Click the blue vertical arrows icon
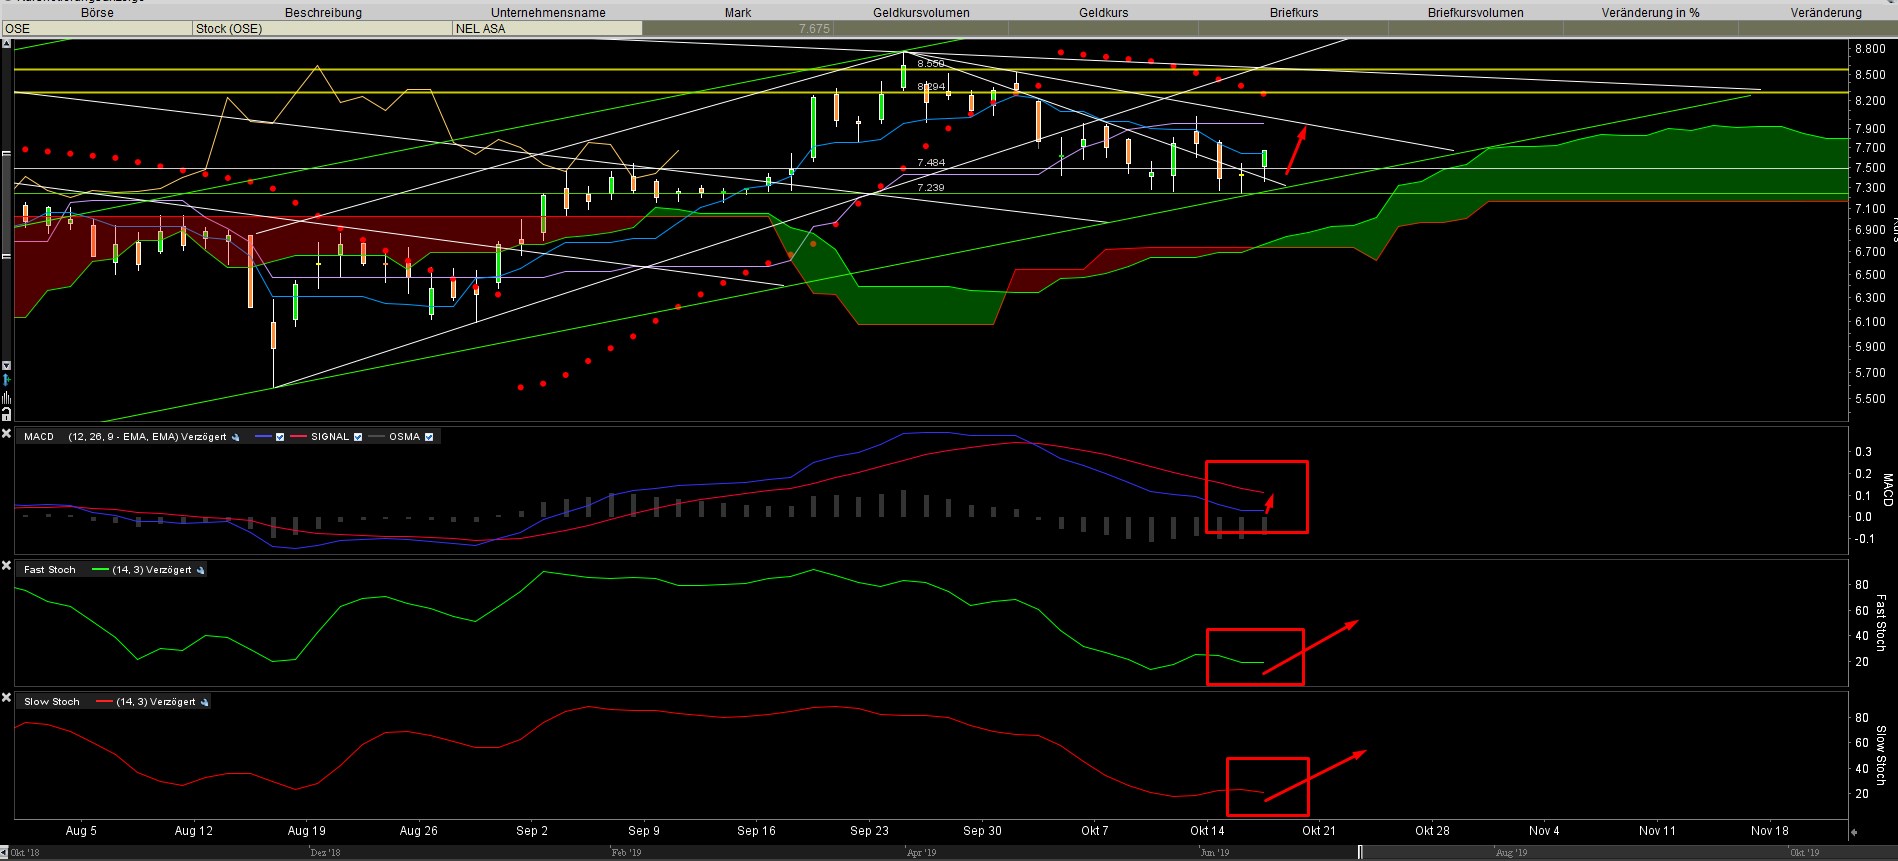Viewport: 1898px width, 861px height. pyautogui.click(x=6, y=381)
